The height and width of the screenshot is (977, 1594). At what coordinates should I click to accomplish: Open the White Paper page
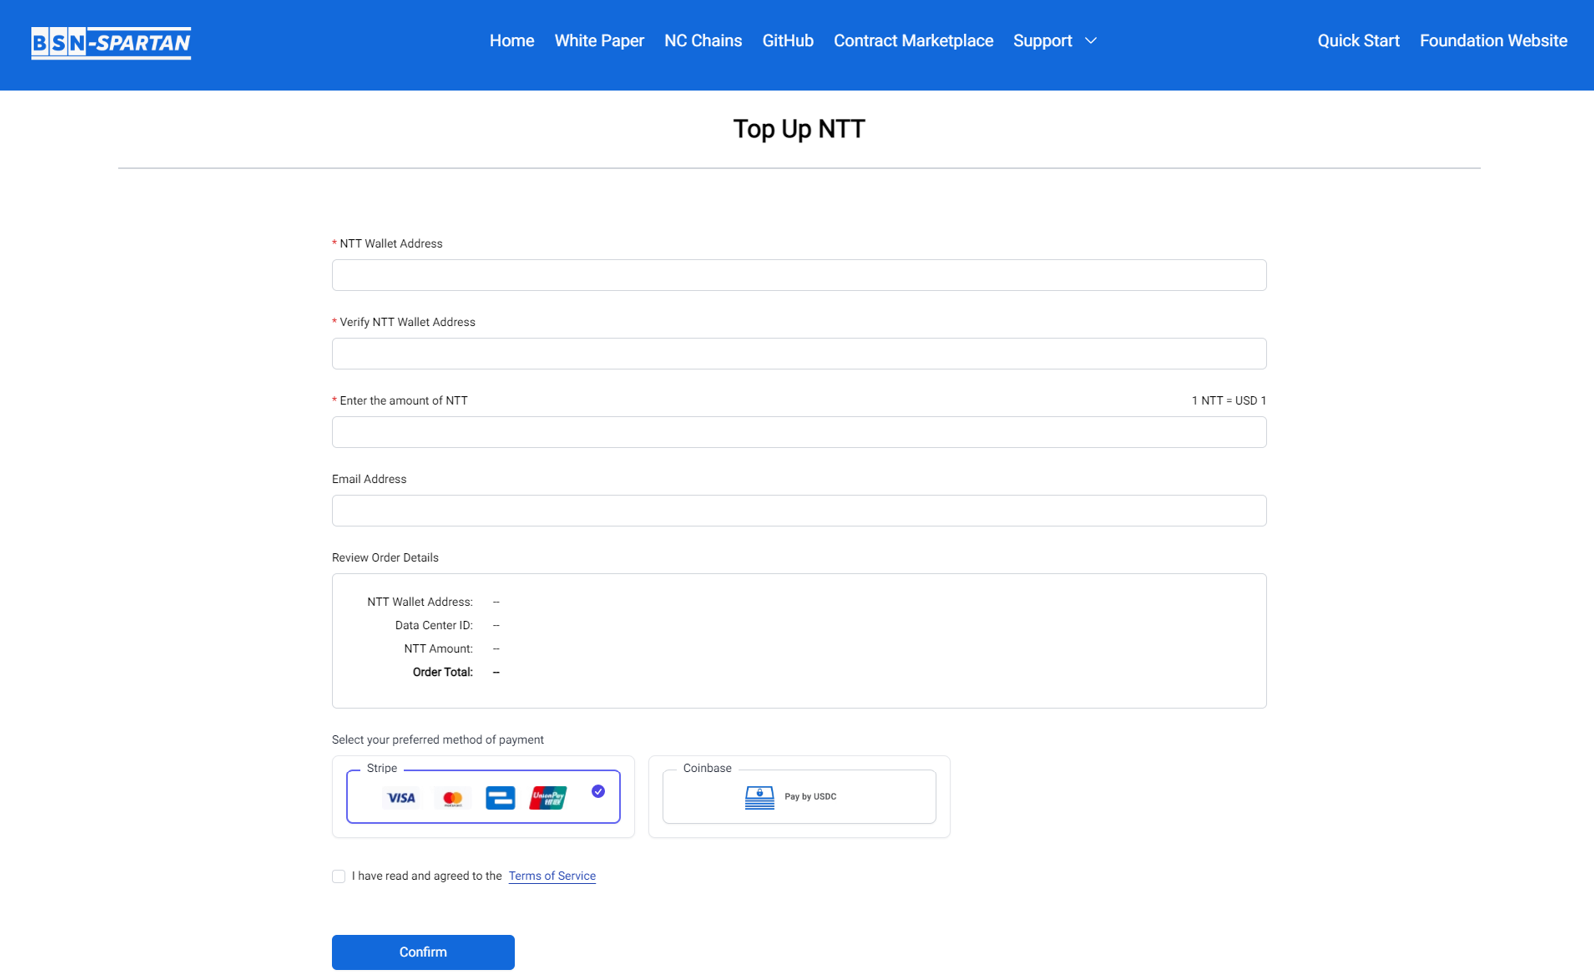[599, 41]
